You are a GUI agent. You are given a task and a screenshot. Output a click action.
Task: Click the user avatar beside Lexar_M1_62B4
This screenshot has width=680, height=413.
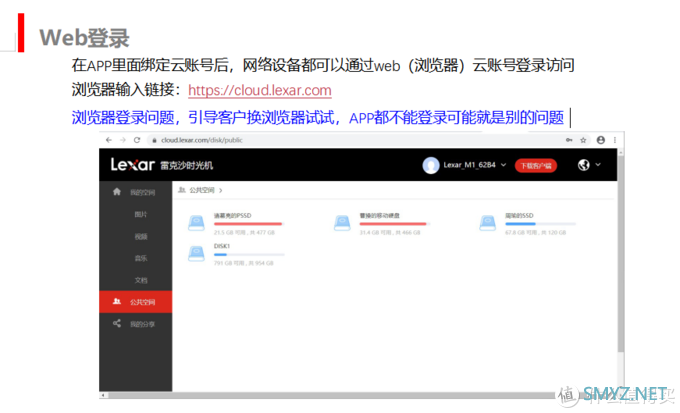click(431, 165)
